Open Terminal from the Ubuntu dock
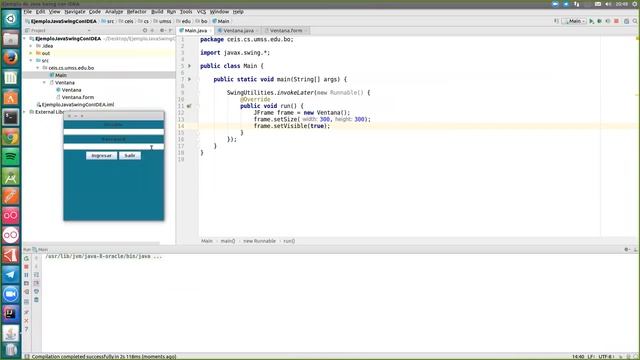This screenshot has width=640, height=360. [x=11, y=118]
